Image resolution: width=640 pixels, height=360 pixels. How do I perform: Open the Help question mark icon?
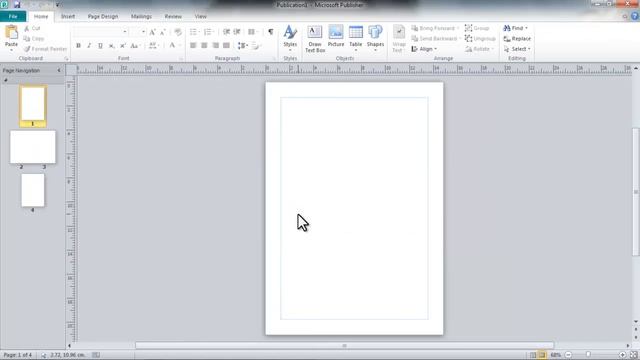coord(634,16)
